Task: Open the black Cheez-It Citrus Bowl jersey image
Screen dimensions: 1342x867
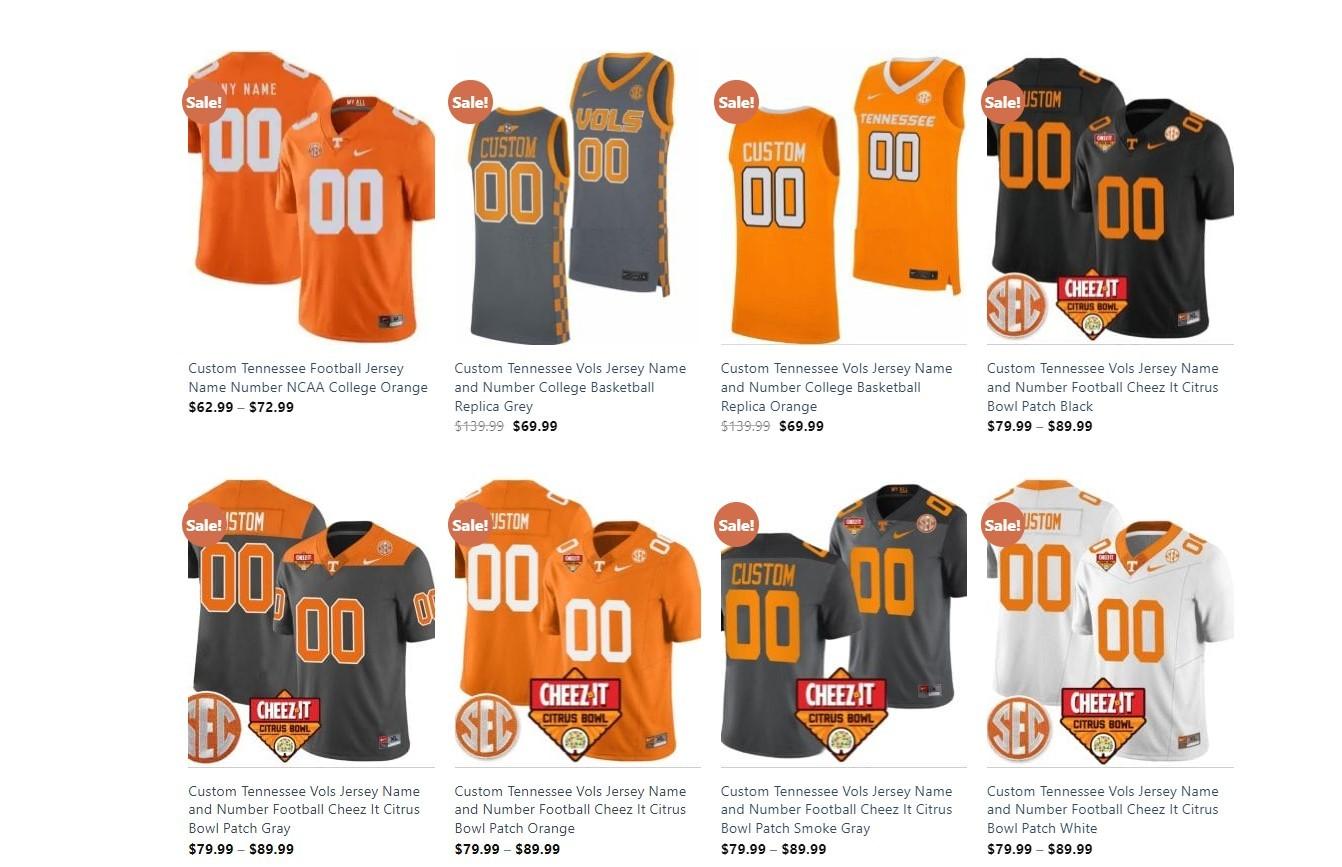Action: point(1110,197)
